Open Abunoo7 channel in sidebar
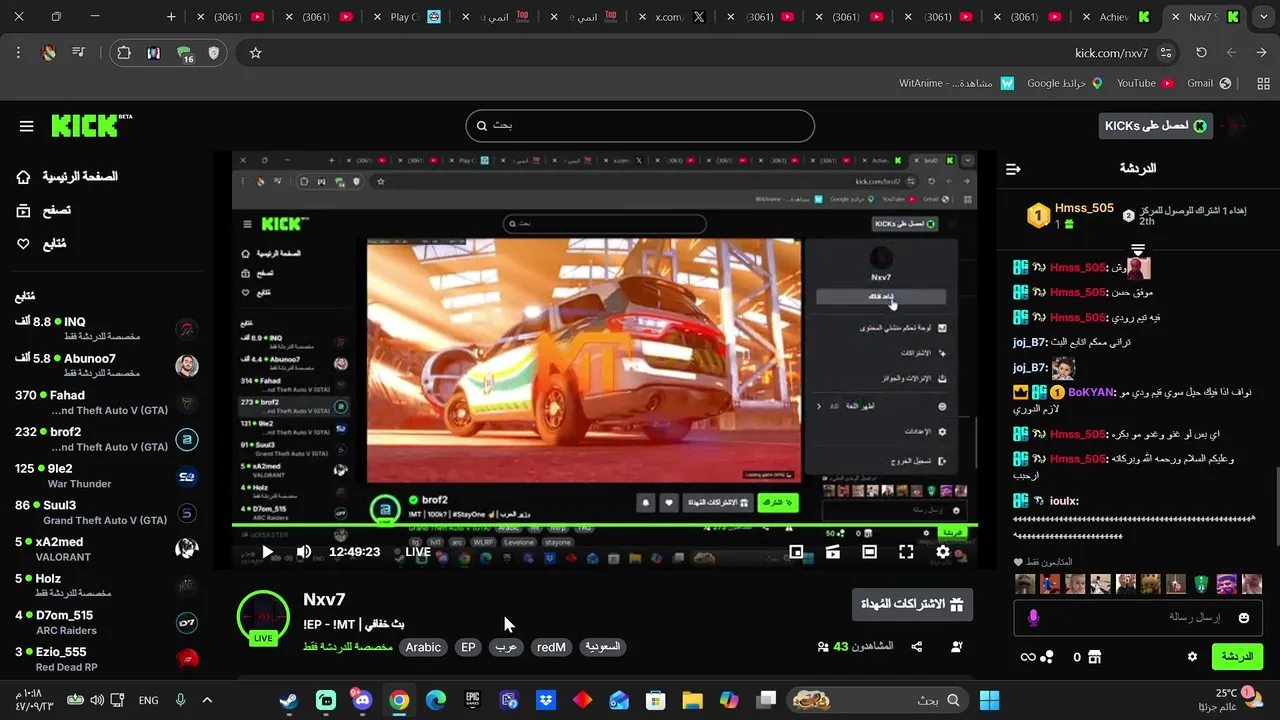This screenshot has height=720, width=1280. pyautogui.click(x=106, y=365)
